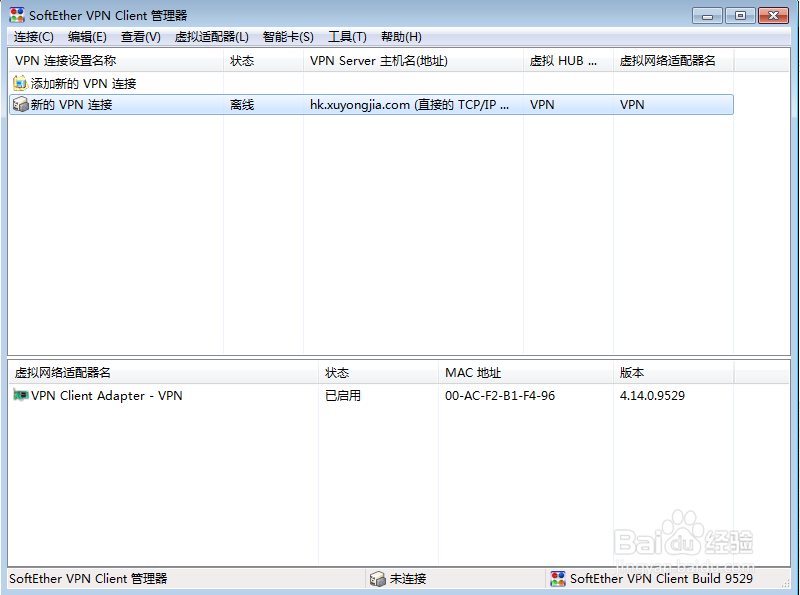Select 添加新的 VPN 连接 row text
The image size is (800, 595).
coord(83,84)
